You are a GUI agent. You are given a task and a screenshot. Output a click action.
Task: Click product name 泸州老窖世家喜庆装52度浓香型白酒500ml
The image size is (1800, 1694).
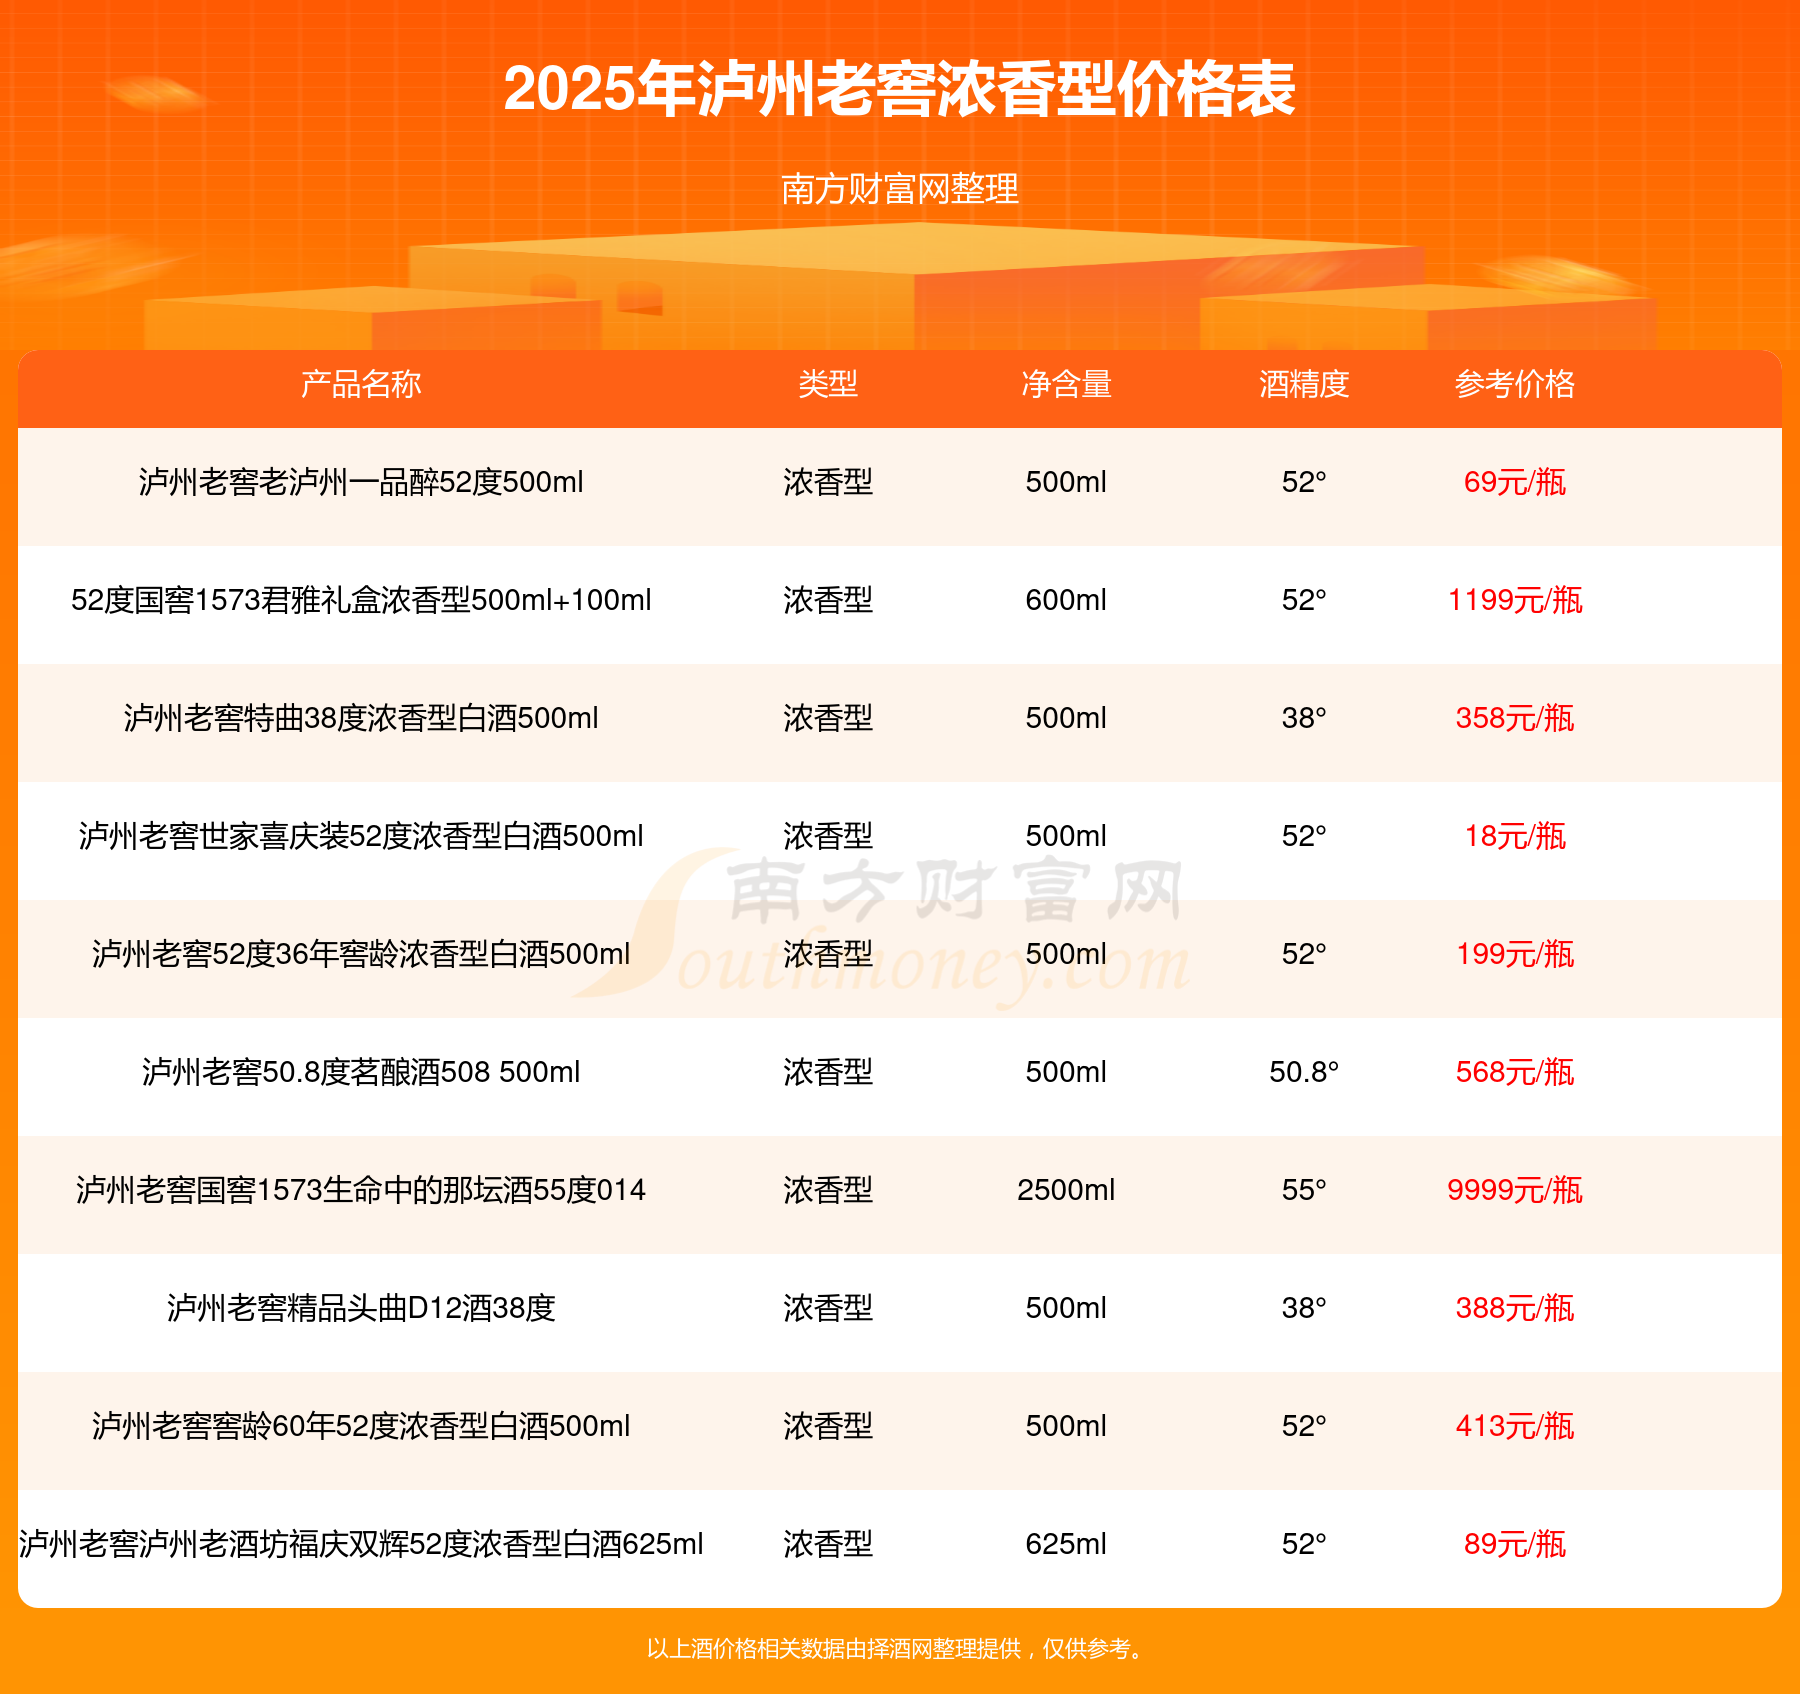tap(361, 836)
